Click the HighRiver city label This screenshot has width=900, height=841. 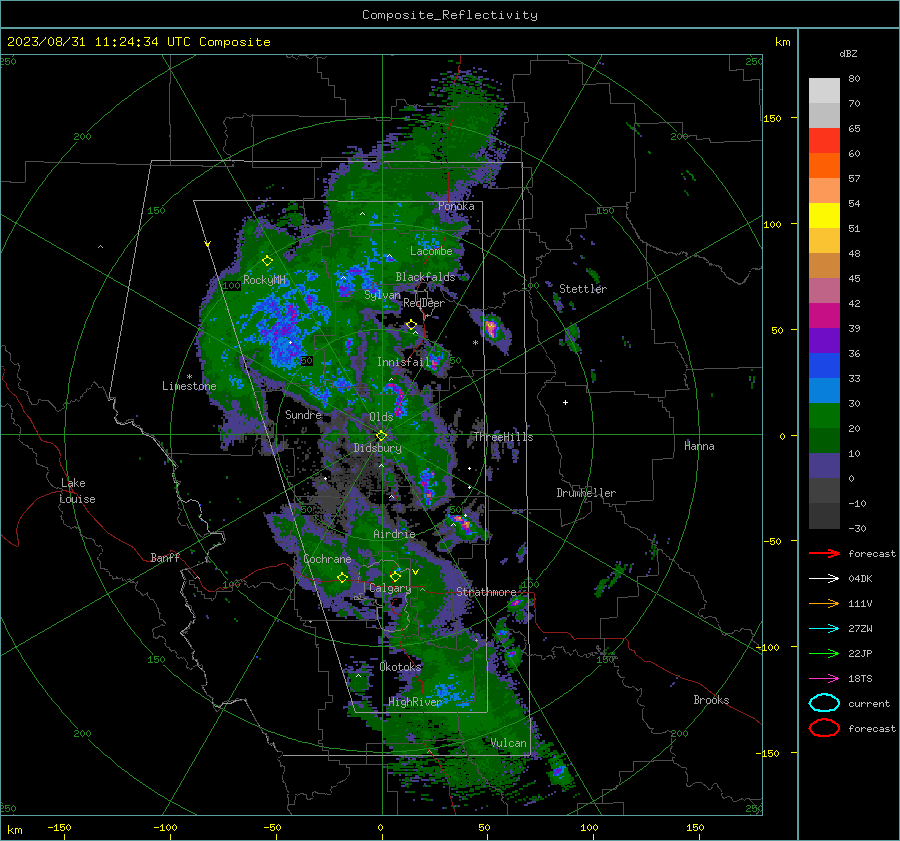coord(415,702)
